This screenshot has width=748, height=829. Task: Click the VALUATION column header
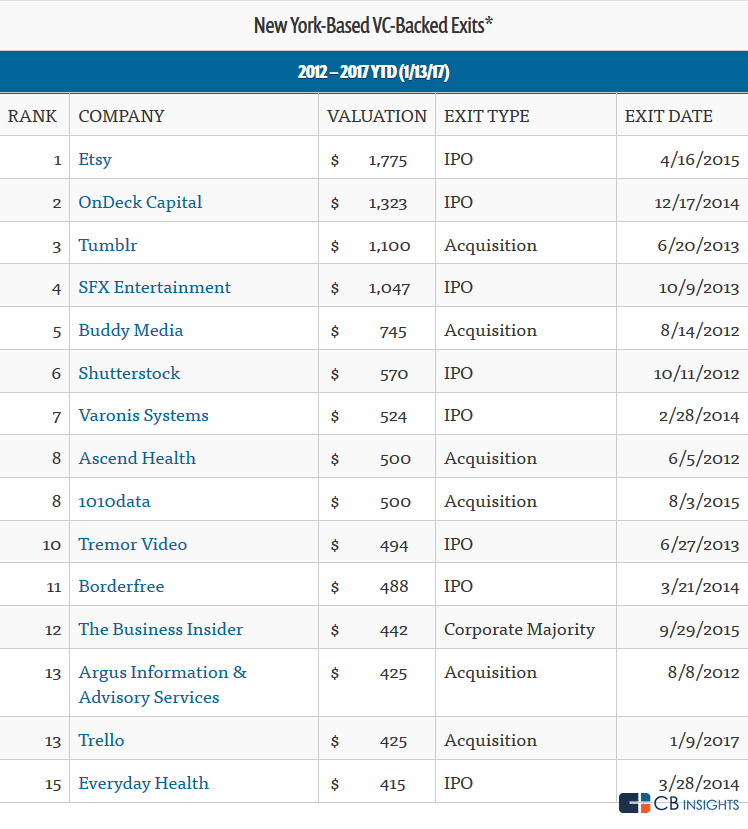pos(376,116)
